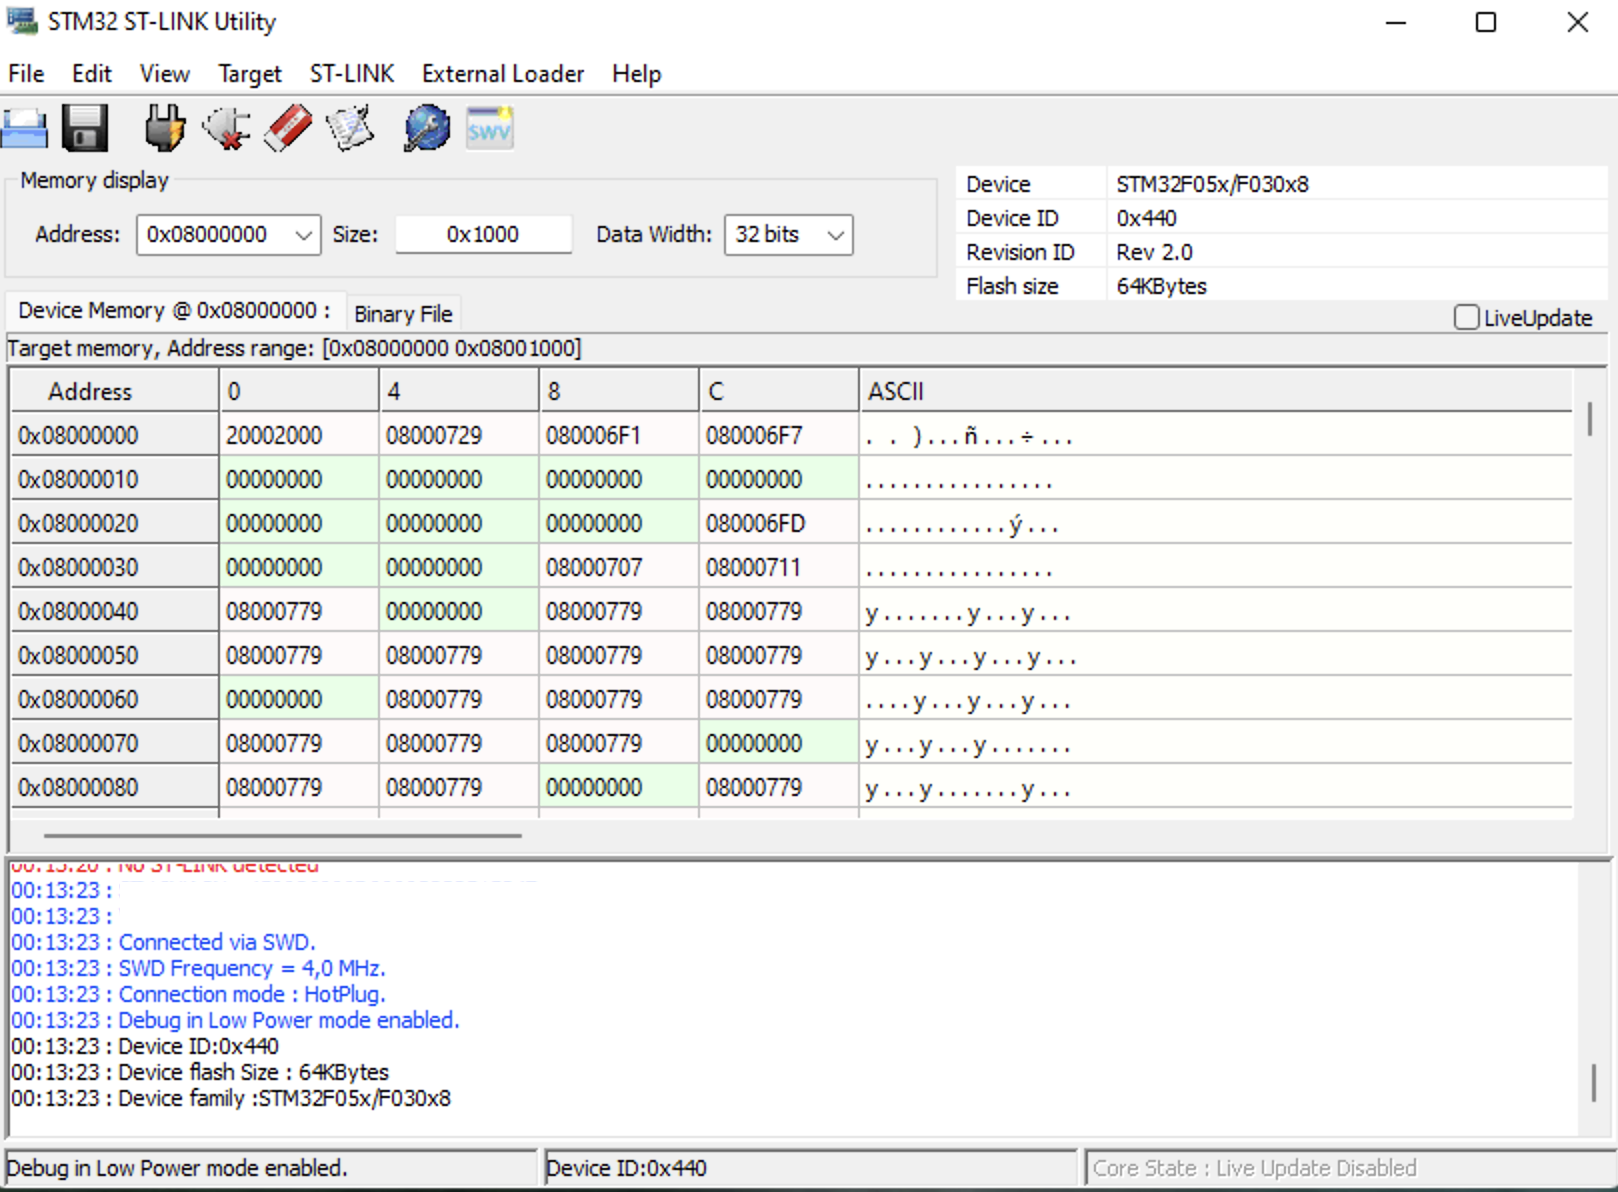Click the Save file floppy icon
This screenshot has height=1192, width=1618.
[x=85, y=128]
